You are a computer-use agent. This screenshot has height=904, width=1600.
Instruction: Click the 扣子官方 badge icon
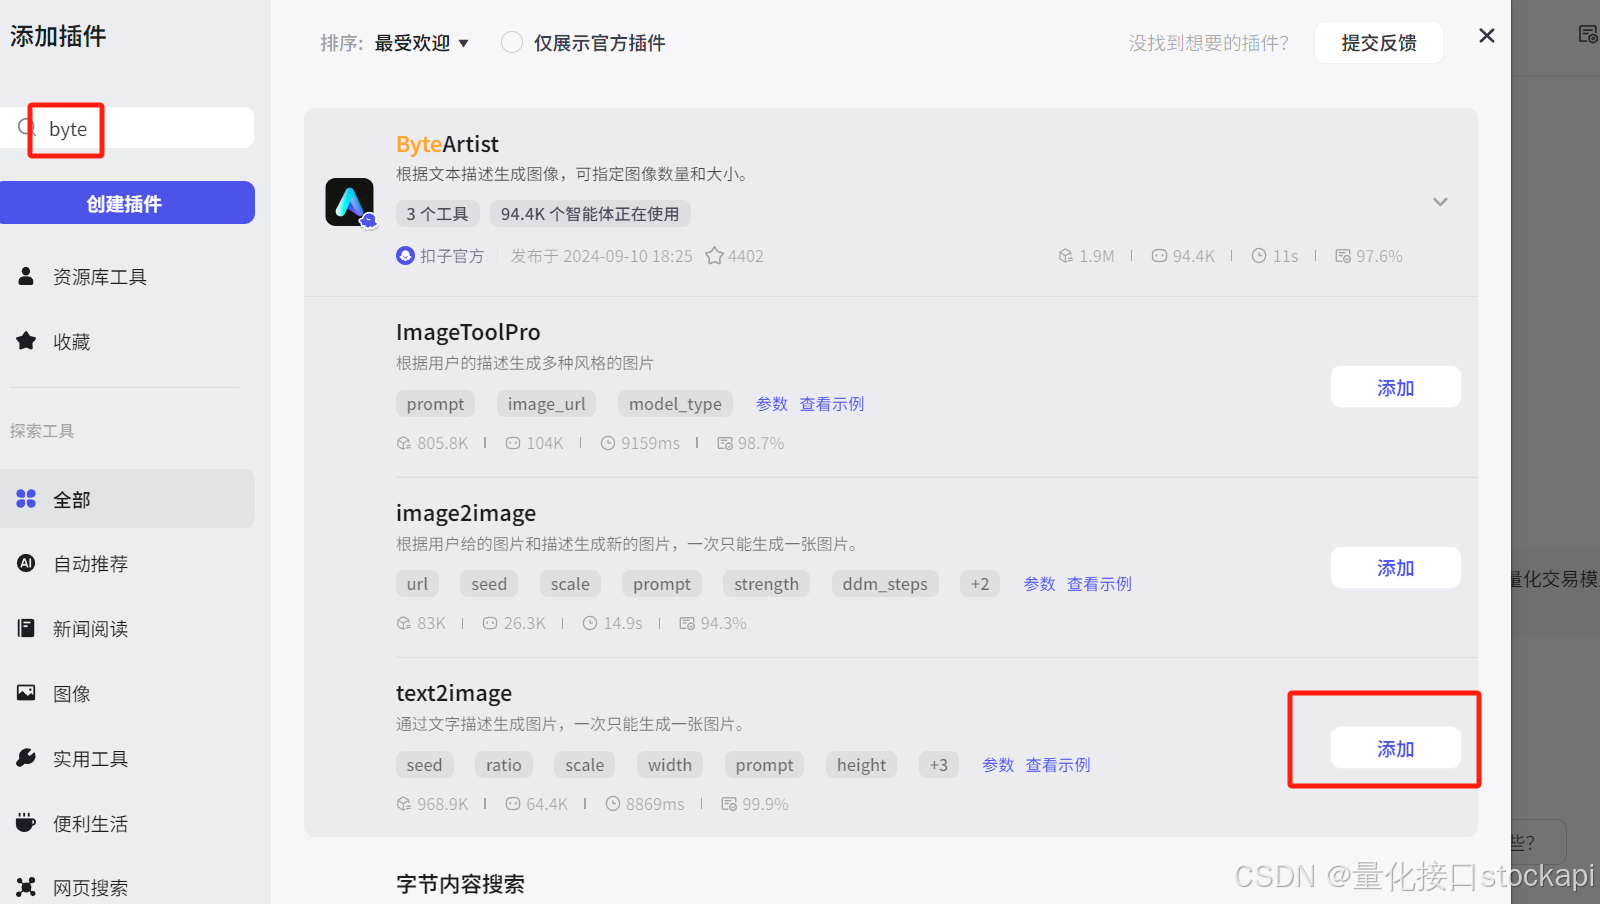coord(405,256)
